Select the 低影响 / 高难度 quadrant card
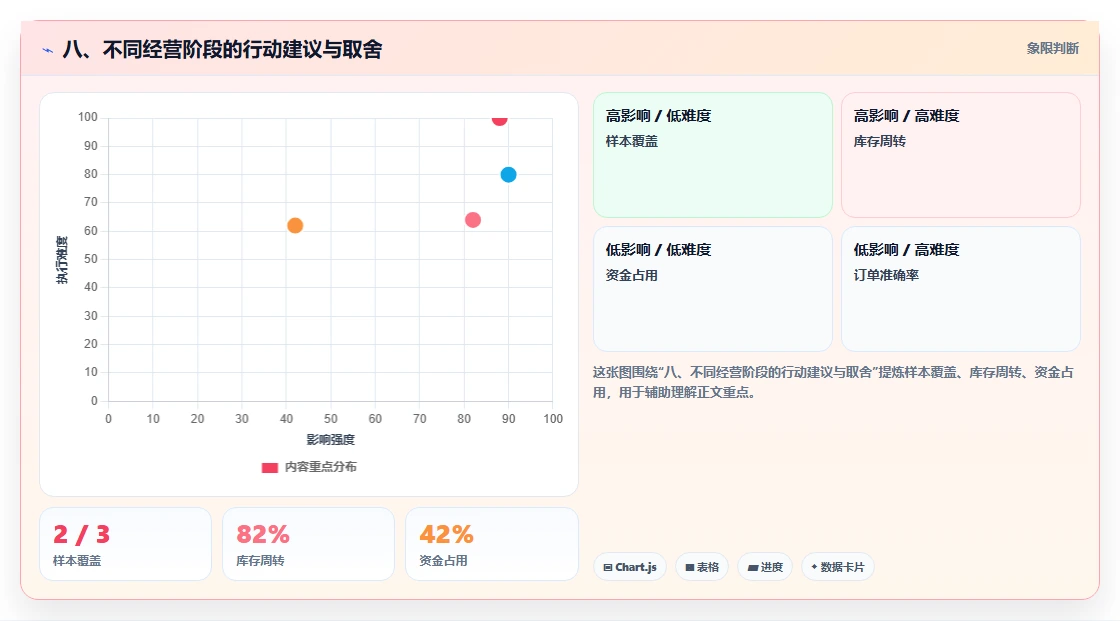The width and height of the screenshot is (1120, 621). [961, 289]
